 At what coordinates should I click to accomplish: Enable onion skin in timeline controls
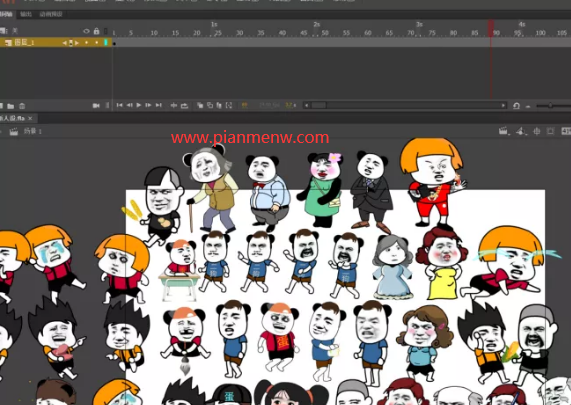(200, 105)
